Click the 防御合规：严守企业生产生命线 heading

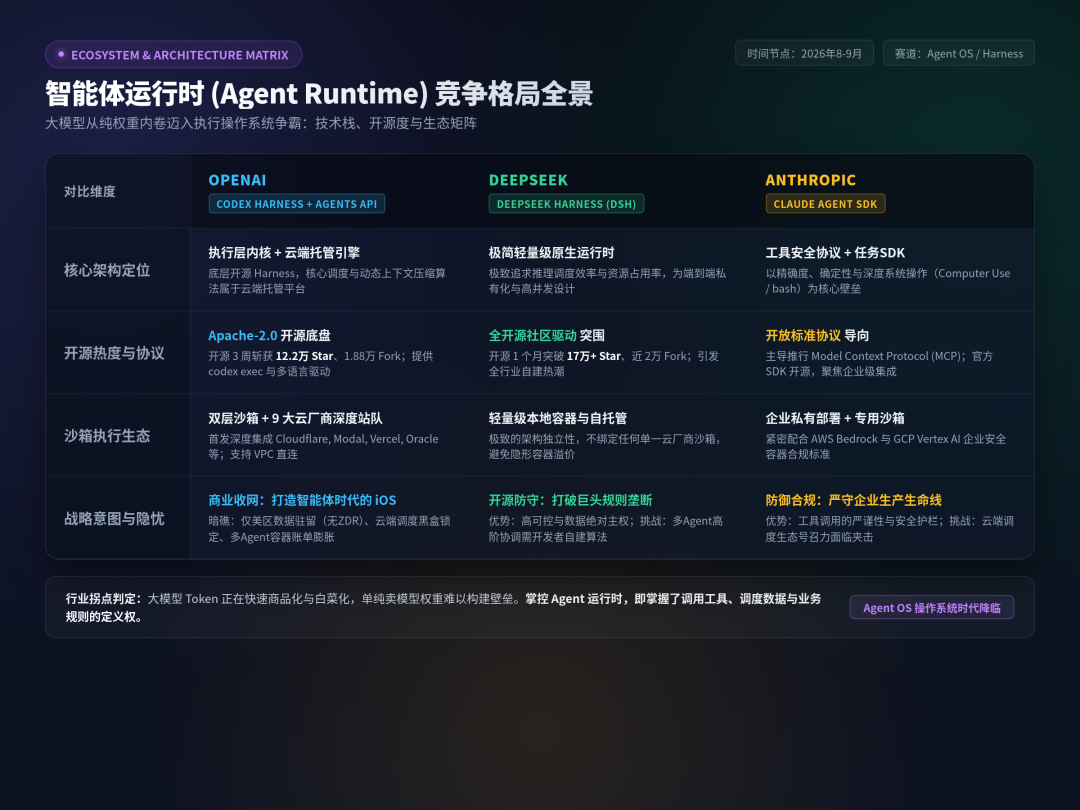(x=853, y=500)
